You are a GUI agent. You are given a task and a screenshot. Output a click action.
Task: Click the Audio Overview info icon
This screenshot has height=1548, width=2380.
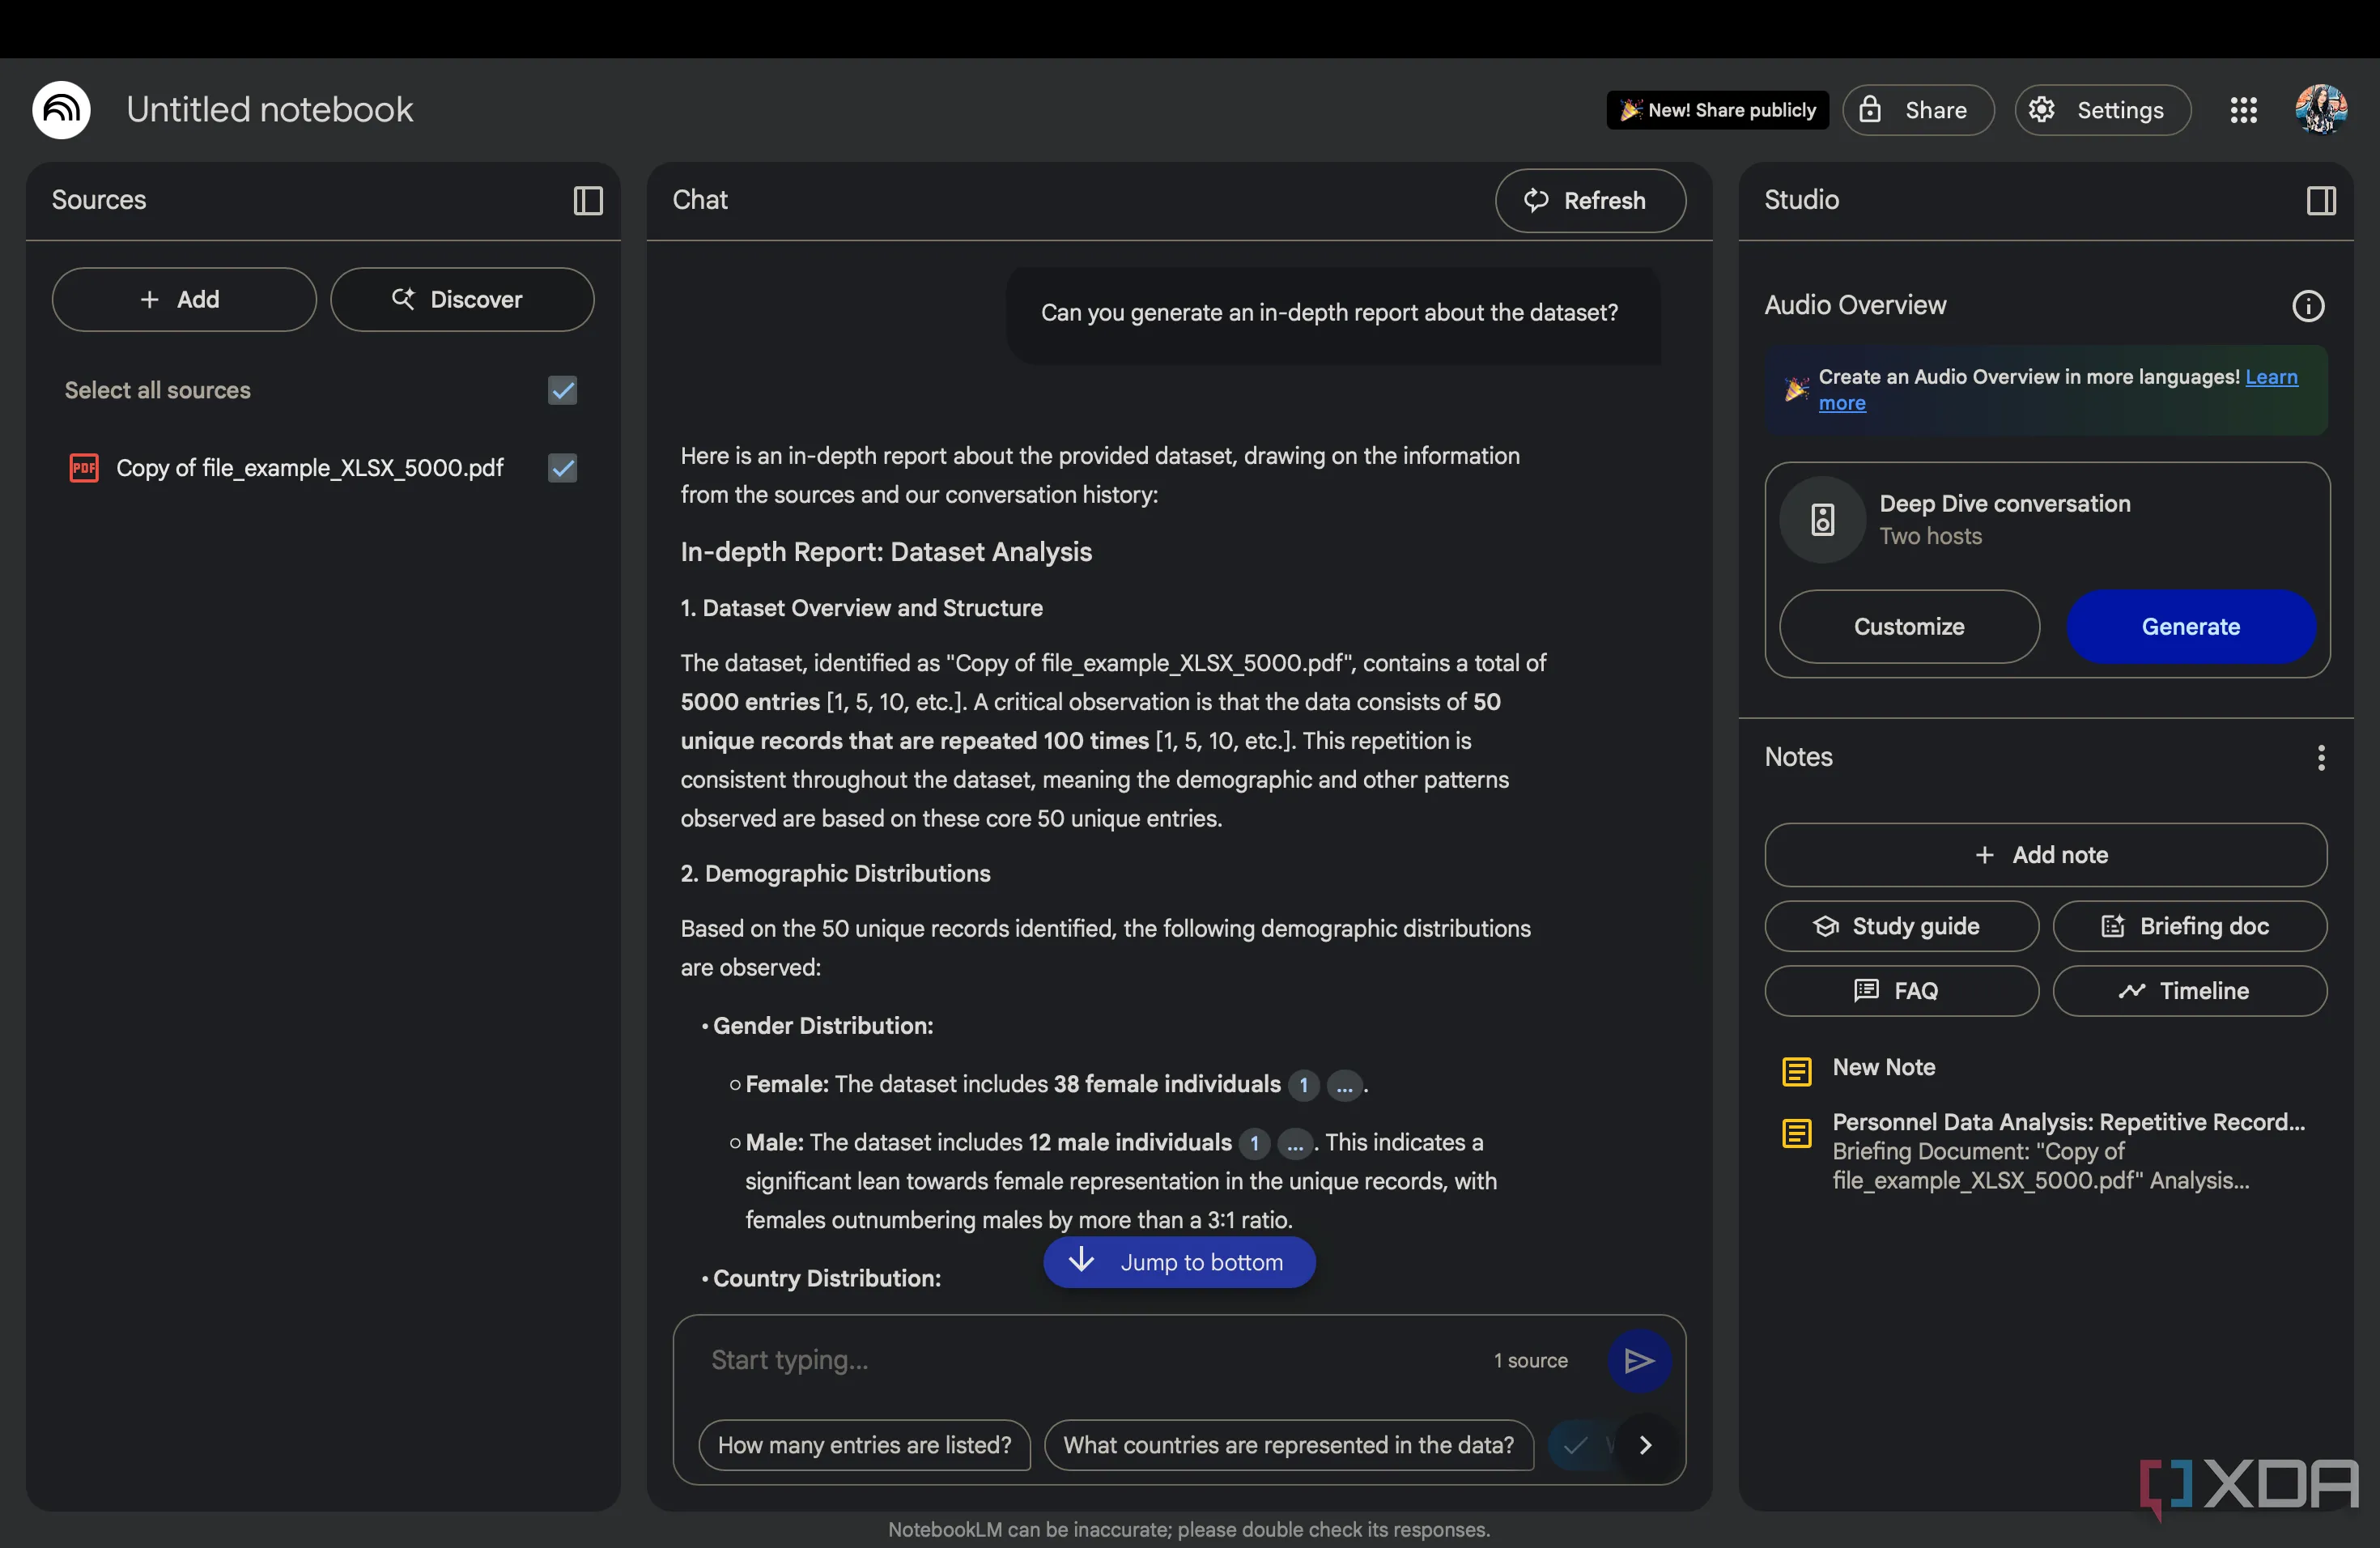(x=2307, y=306)
